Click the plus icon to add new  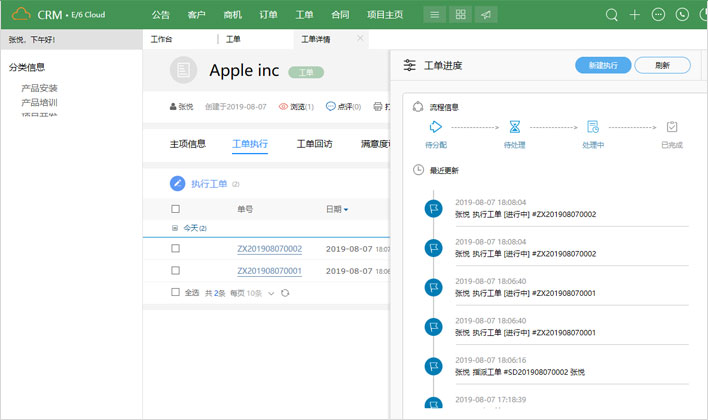click(x=635, y=15)
